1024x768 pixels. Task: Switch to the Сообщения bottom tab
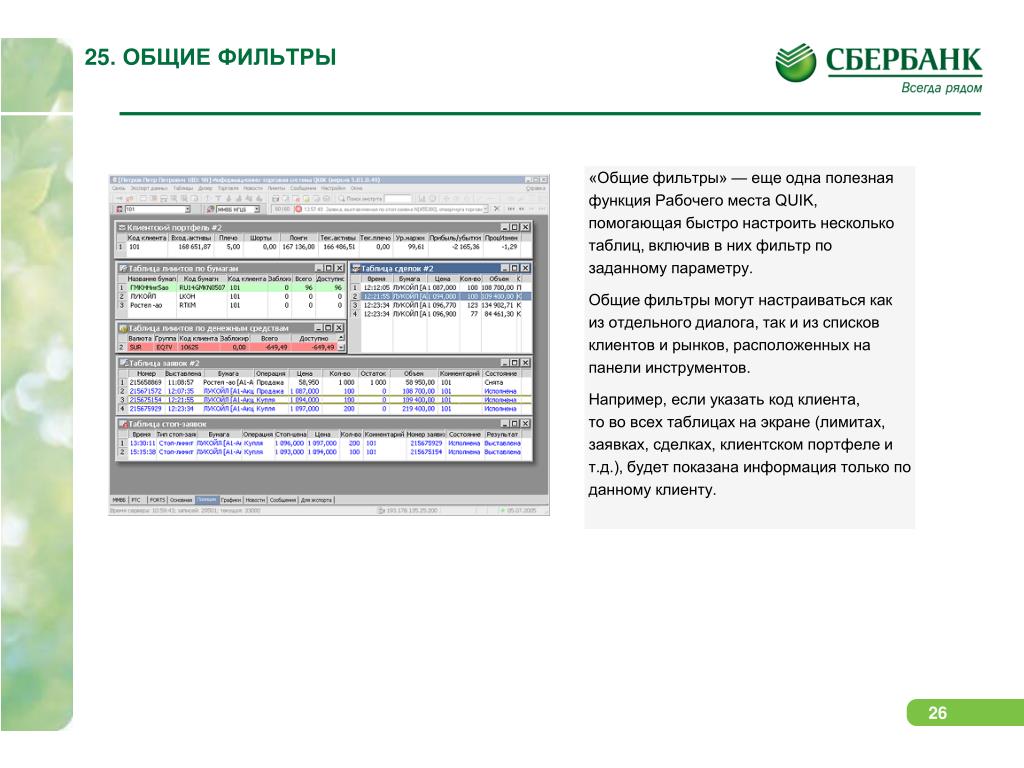pyautogui.click(x=283, y=500)
